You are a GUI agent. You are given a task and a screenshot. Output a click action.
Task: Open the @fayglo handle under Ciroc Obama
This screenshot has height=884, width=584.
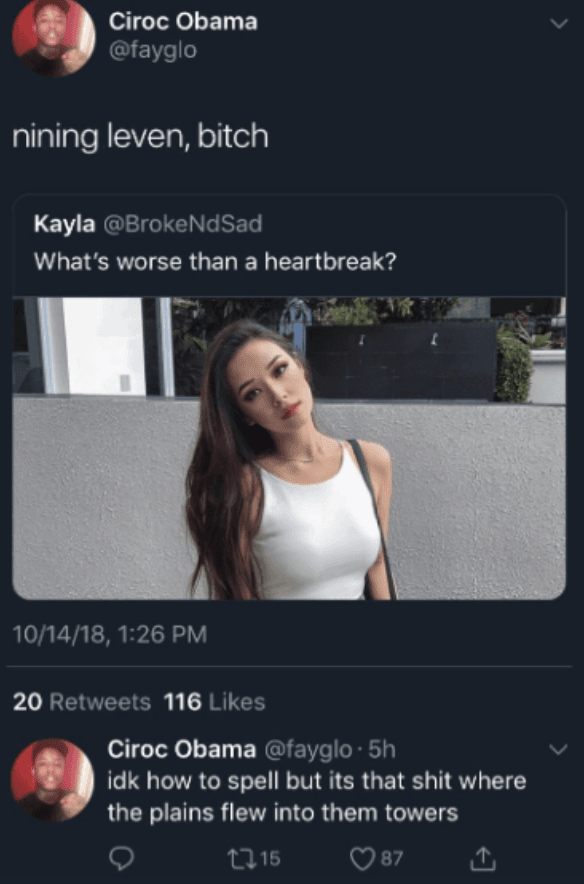(x=153, y=50)
